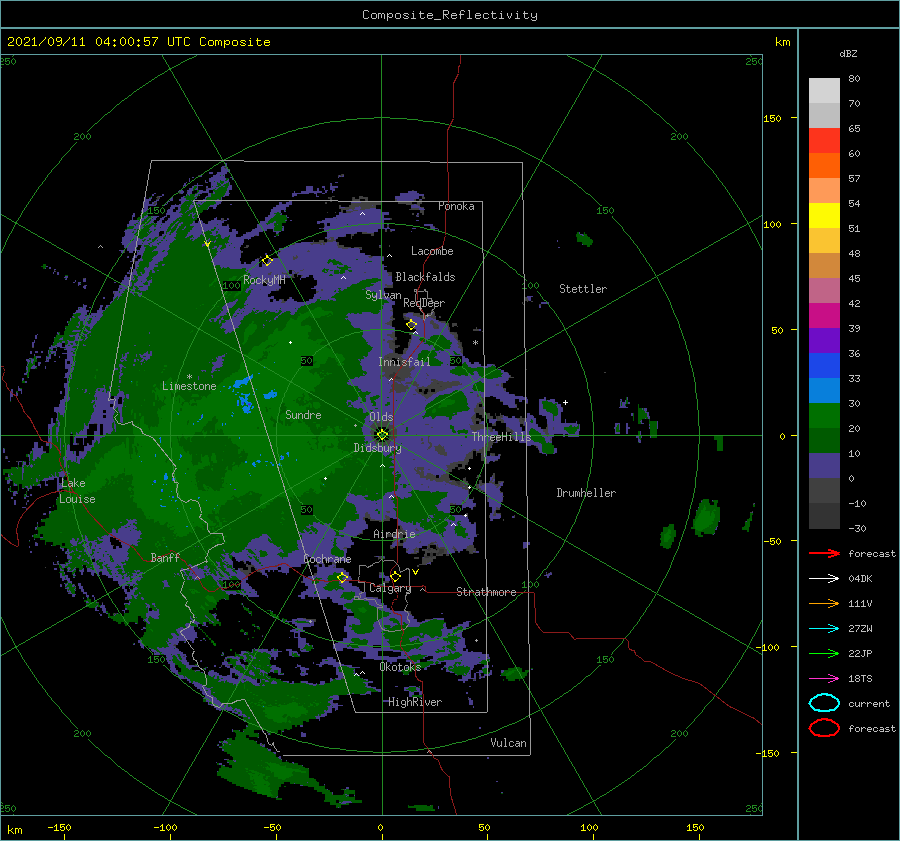The height and width of the screenshot is (841, 900).
Task: Click the Didsbury label
Action: click(377, 448)
